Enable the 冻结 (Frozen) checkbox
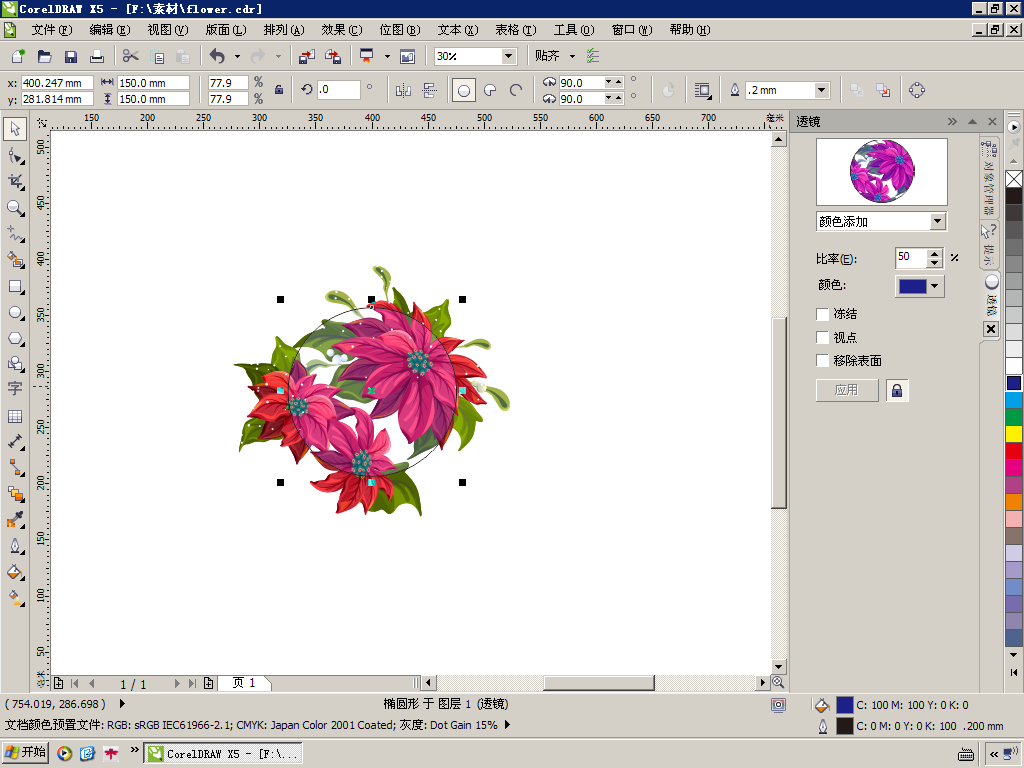The image size is (1024, 768). coord(823,314)
